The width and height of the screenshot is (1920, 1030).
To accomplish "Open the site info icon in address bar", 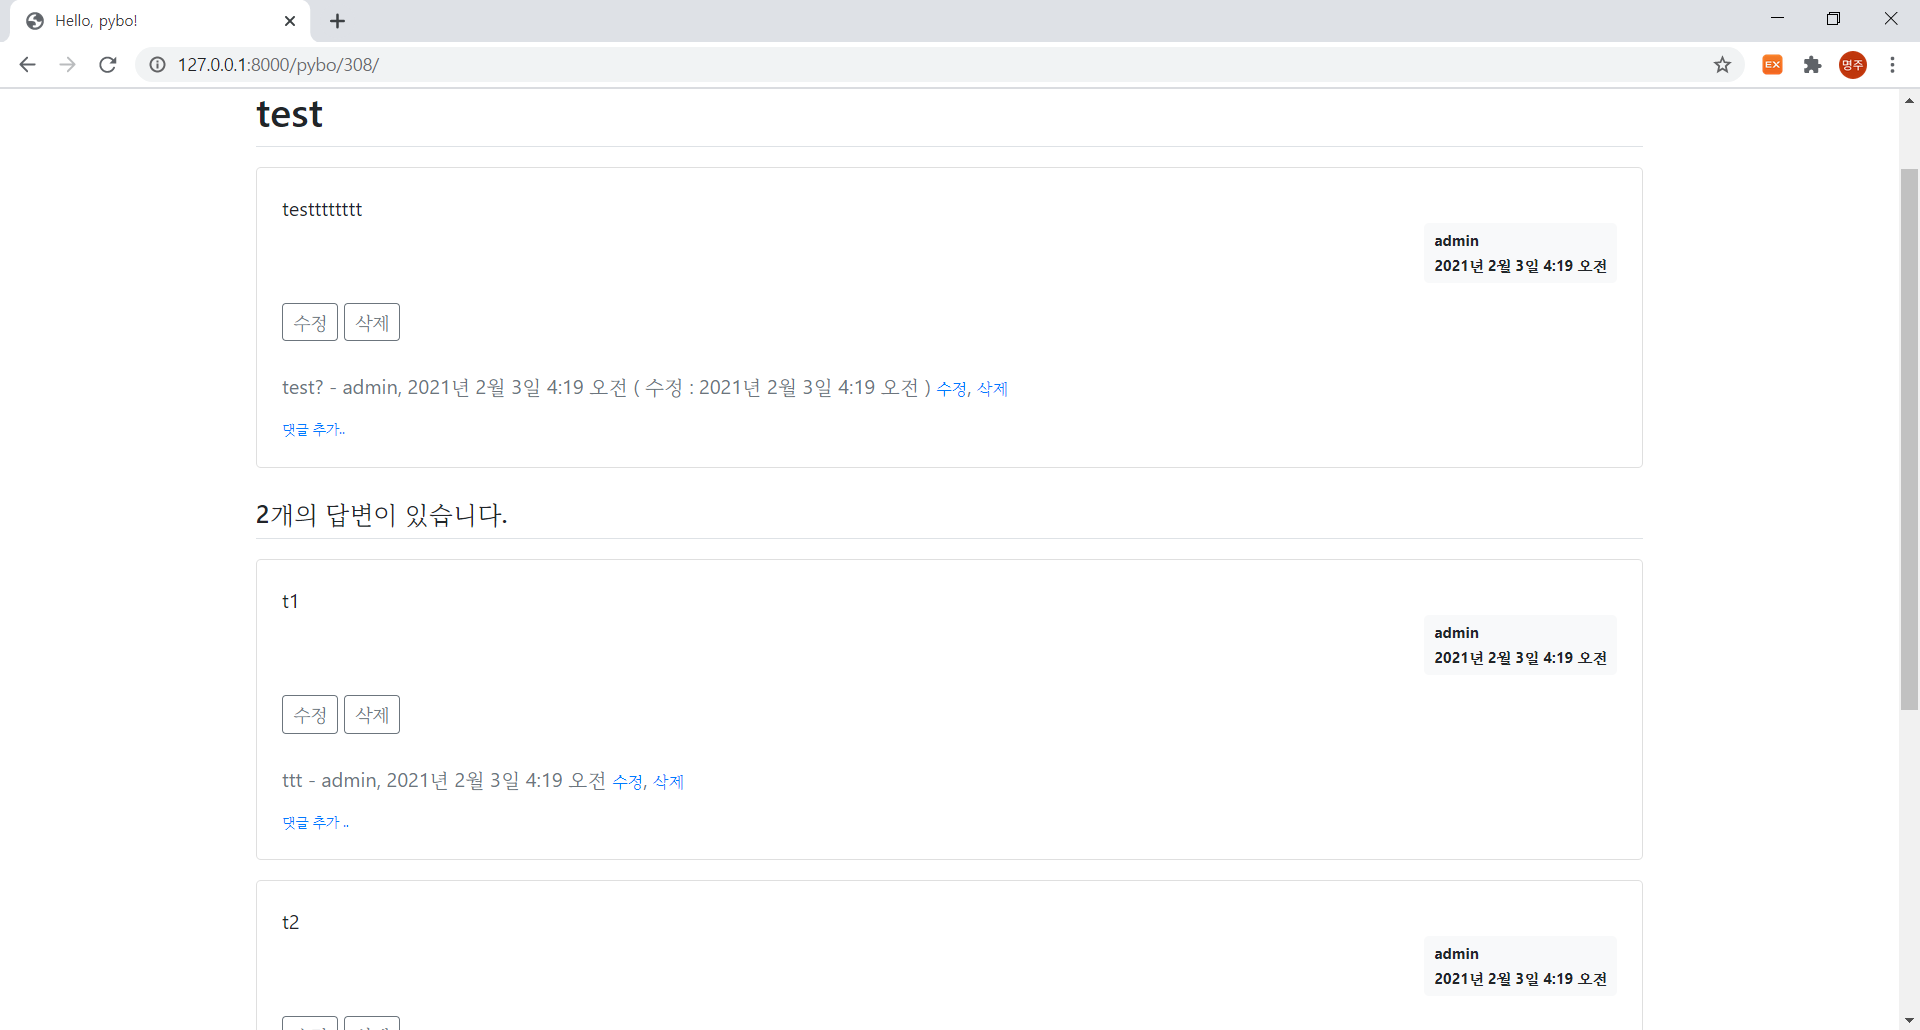I will pyautogui.click(x=157, y=64).
